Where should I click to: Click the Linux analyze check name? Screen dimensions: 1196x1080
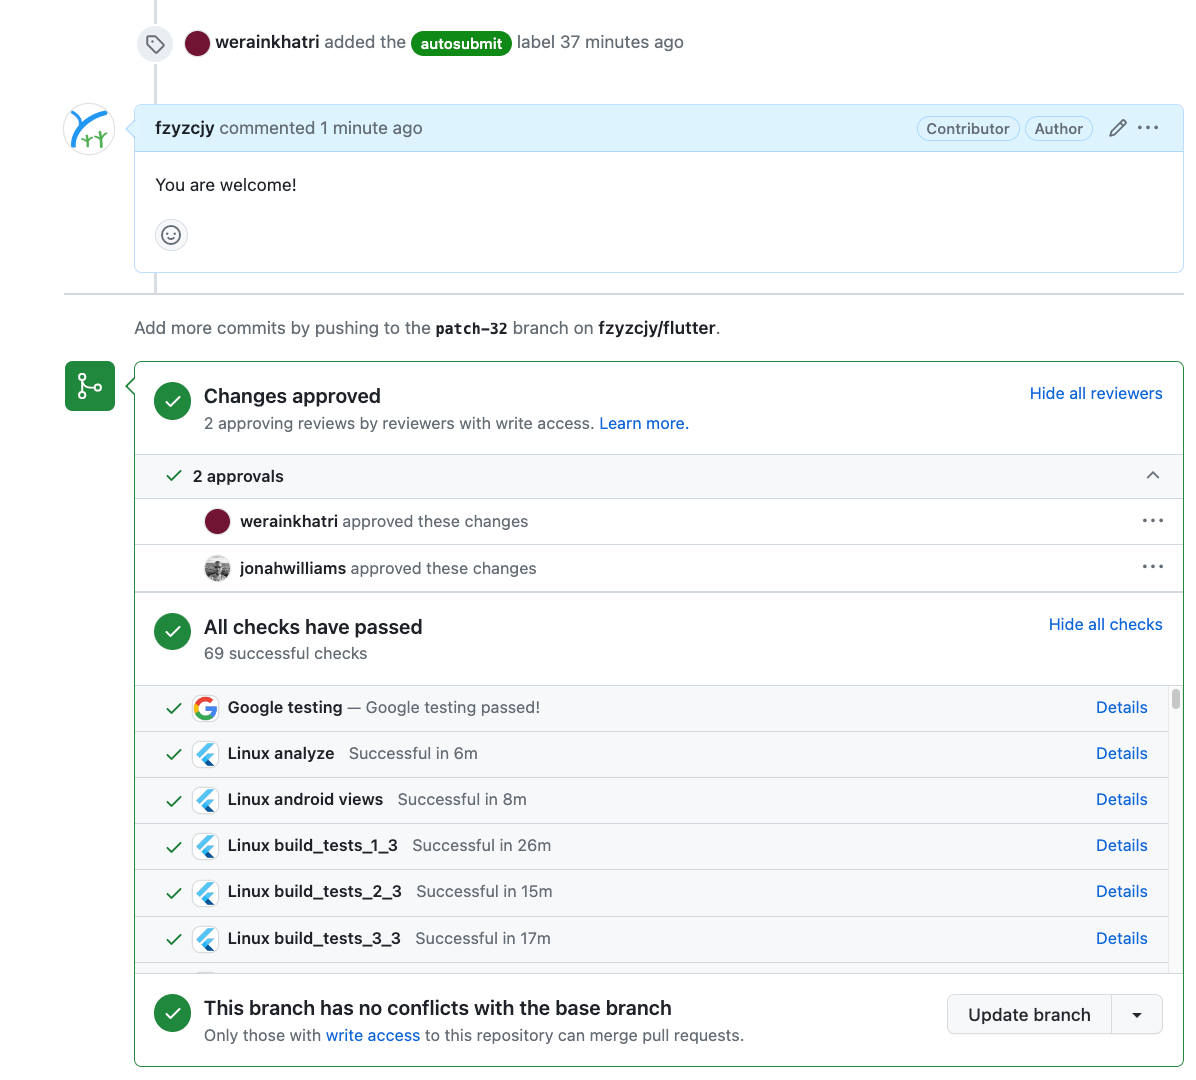tap(281, 754)
